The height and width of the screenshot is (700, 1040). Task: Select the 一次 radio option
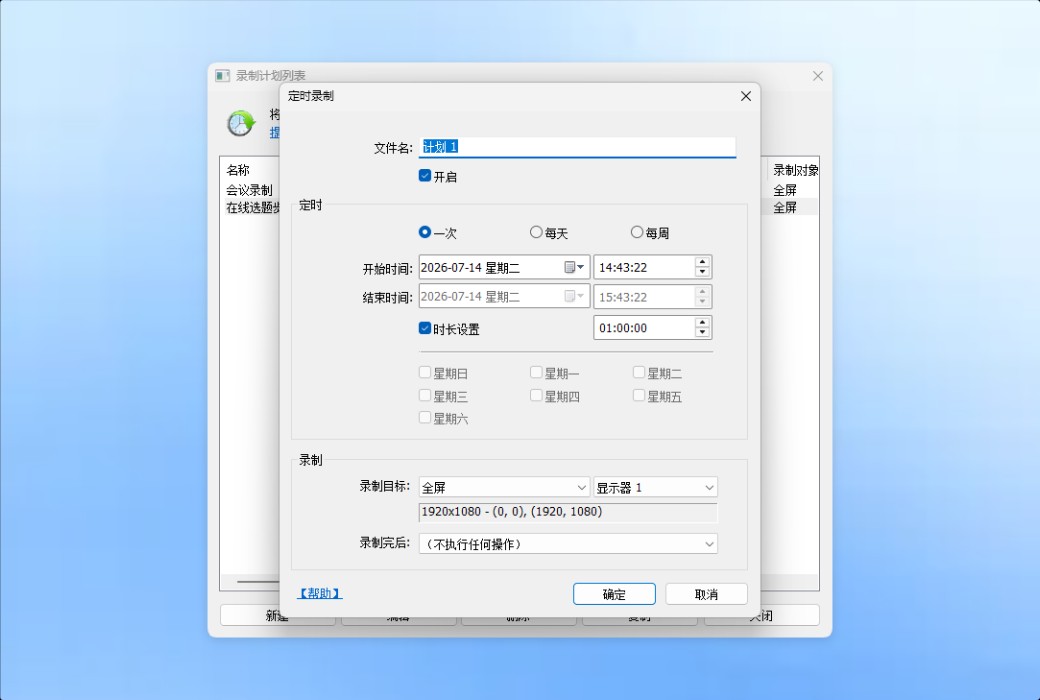(424, 232)
